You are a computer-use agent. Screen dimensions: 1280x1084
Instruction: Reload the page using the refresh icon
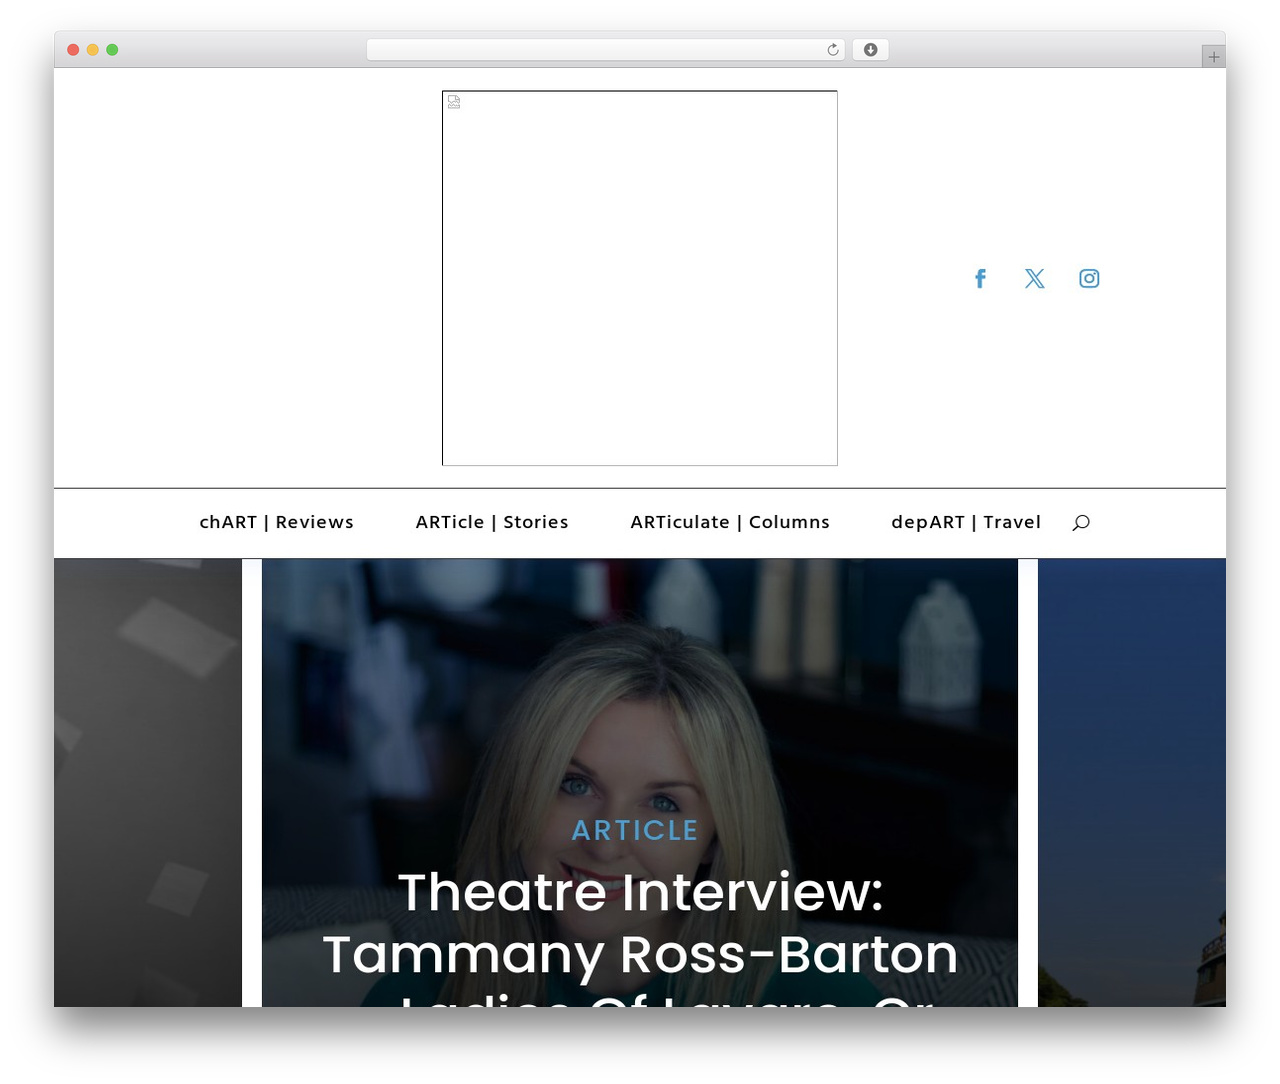click(832, 50)
